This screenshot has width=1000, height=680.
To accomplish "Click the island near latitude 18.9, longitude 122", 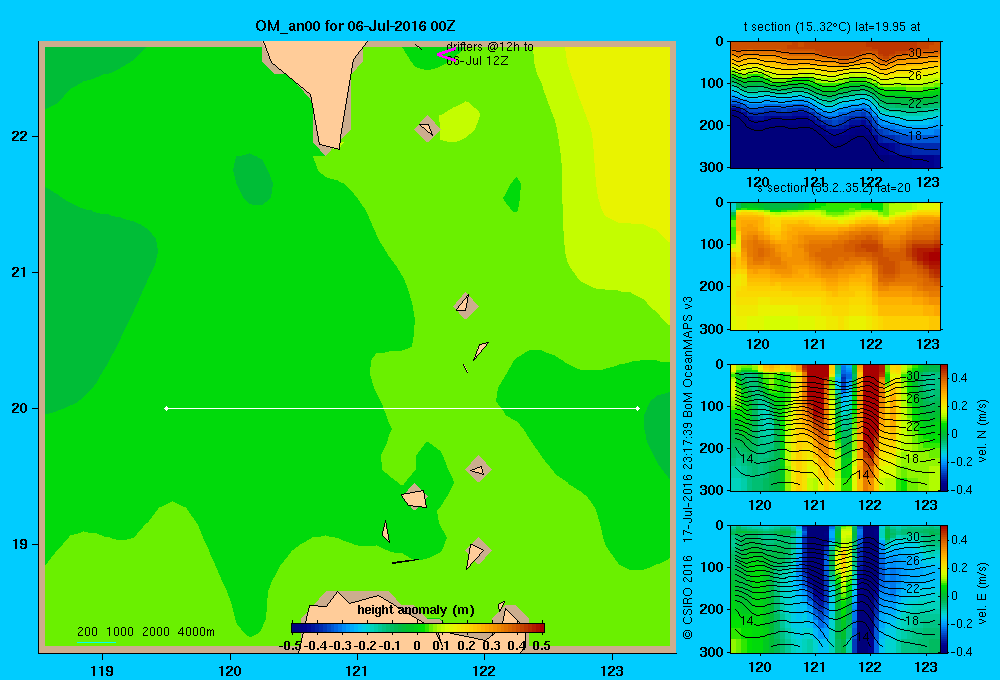I will (477, 553).
